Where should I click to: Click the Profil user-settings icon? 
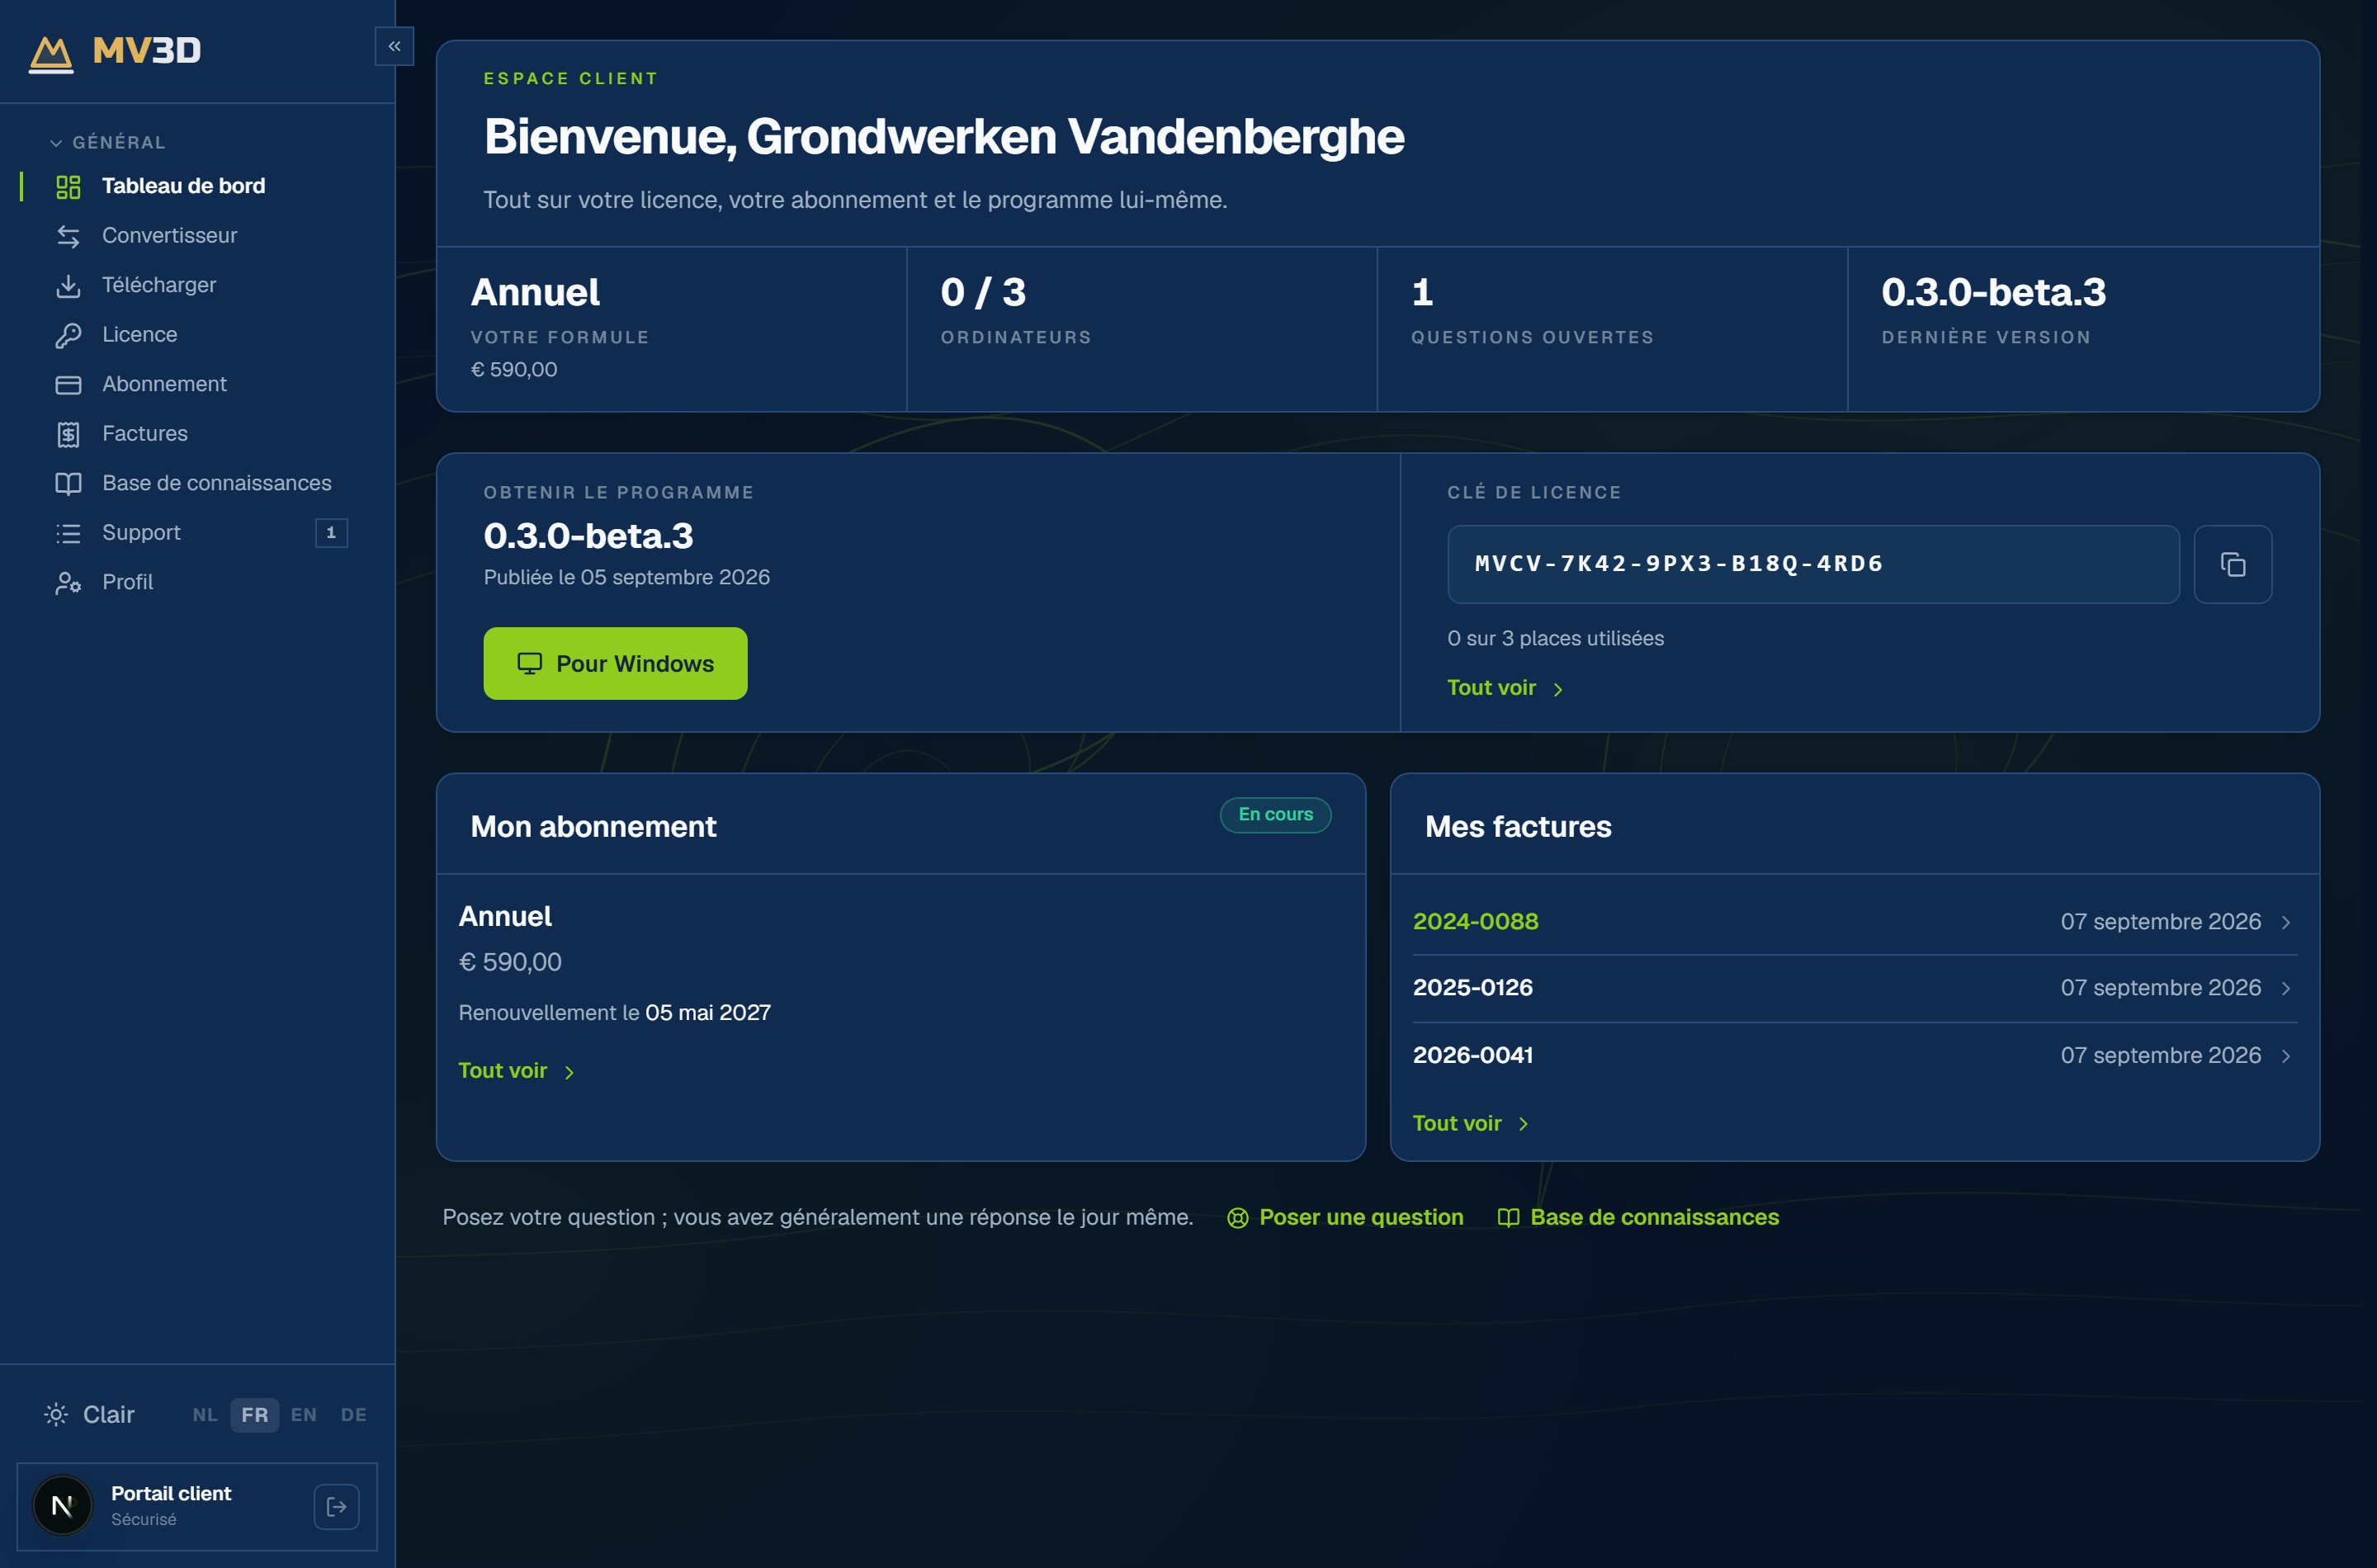(68, 583)
